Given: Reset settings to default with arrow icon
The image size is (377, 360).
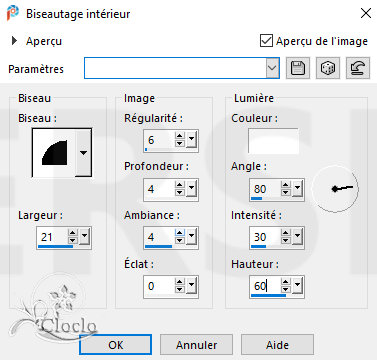Looking at the screenshot, I should click(358, 68).
